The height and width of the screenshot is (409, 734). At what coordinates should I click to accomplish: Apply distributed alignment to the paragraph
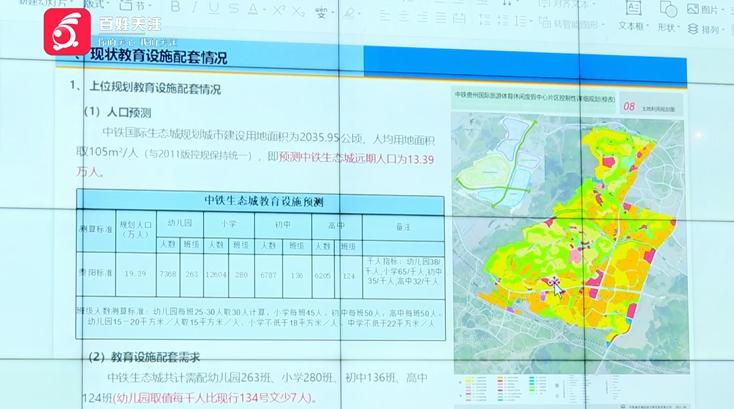point(460,18)
